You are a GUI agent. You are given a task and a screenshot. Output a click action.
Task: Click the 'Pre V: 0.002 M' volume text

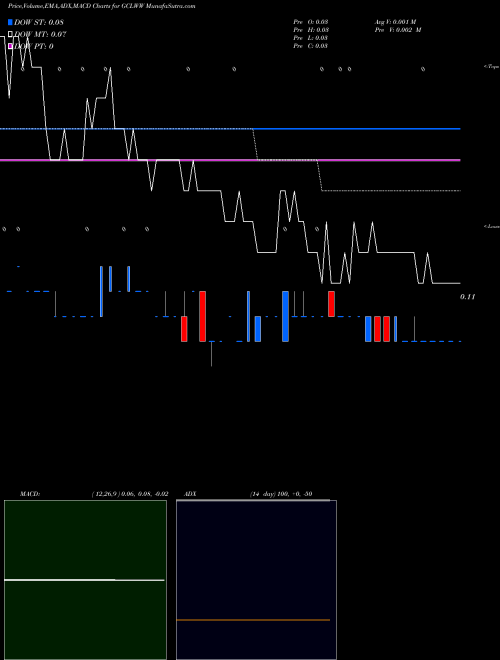(398, 30)
